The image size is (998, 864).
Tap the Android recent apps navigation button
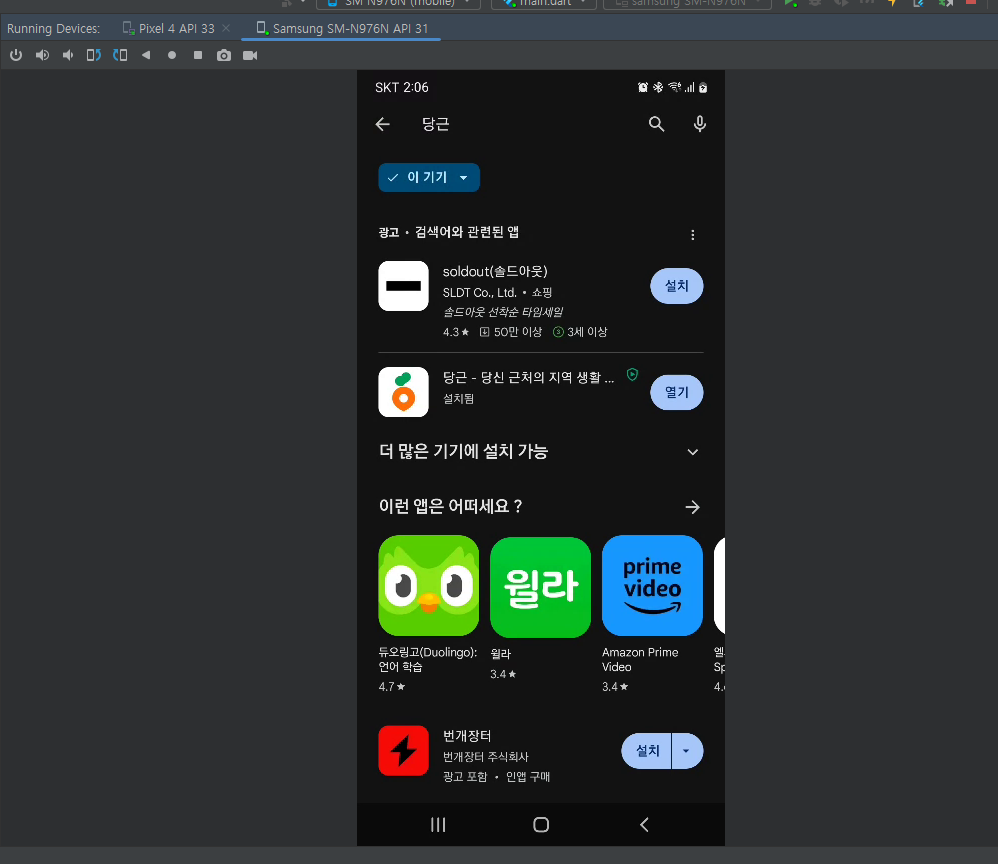pos(438,825)
